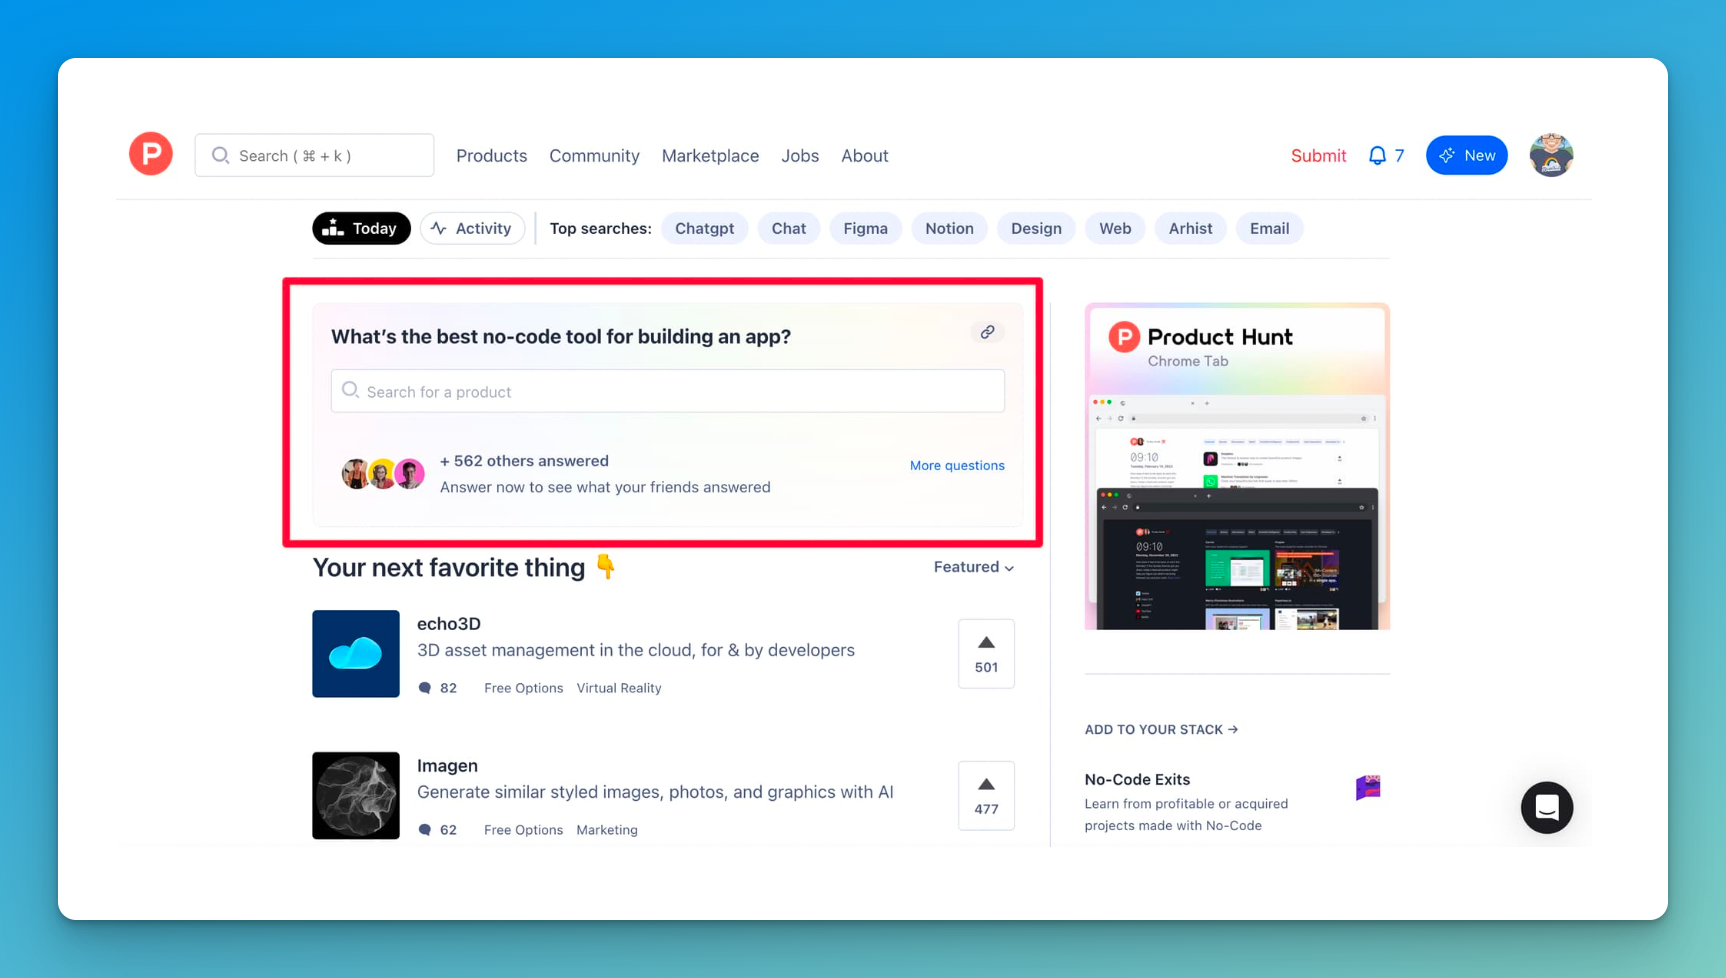Select the Today tab

(x=361, y=228)
